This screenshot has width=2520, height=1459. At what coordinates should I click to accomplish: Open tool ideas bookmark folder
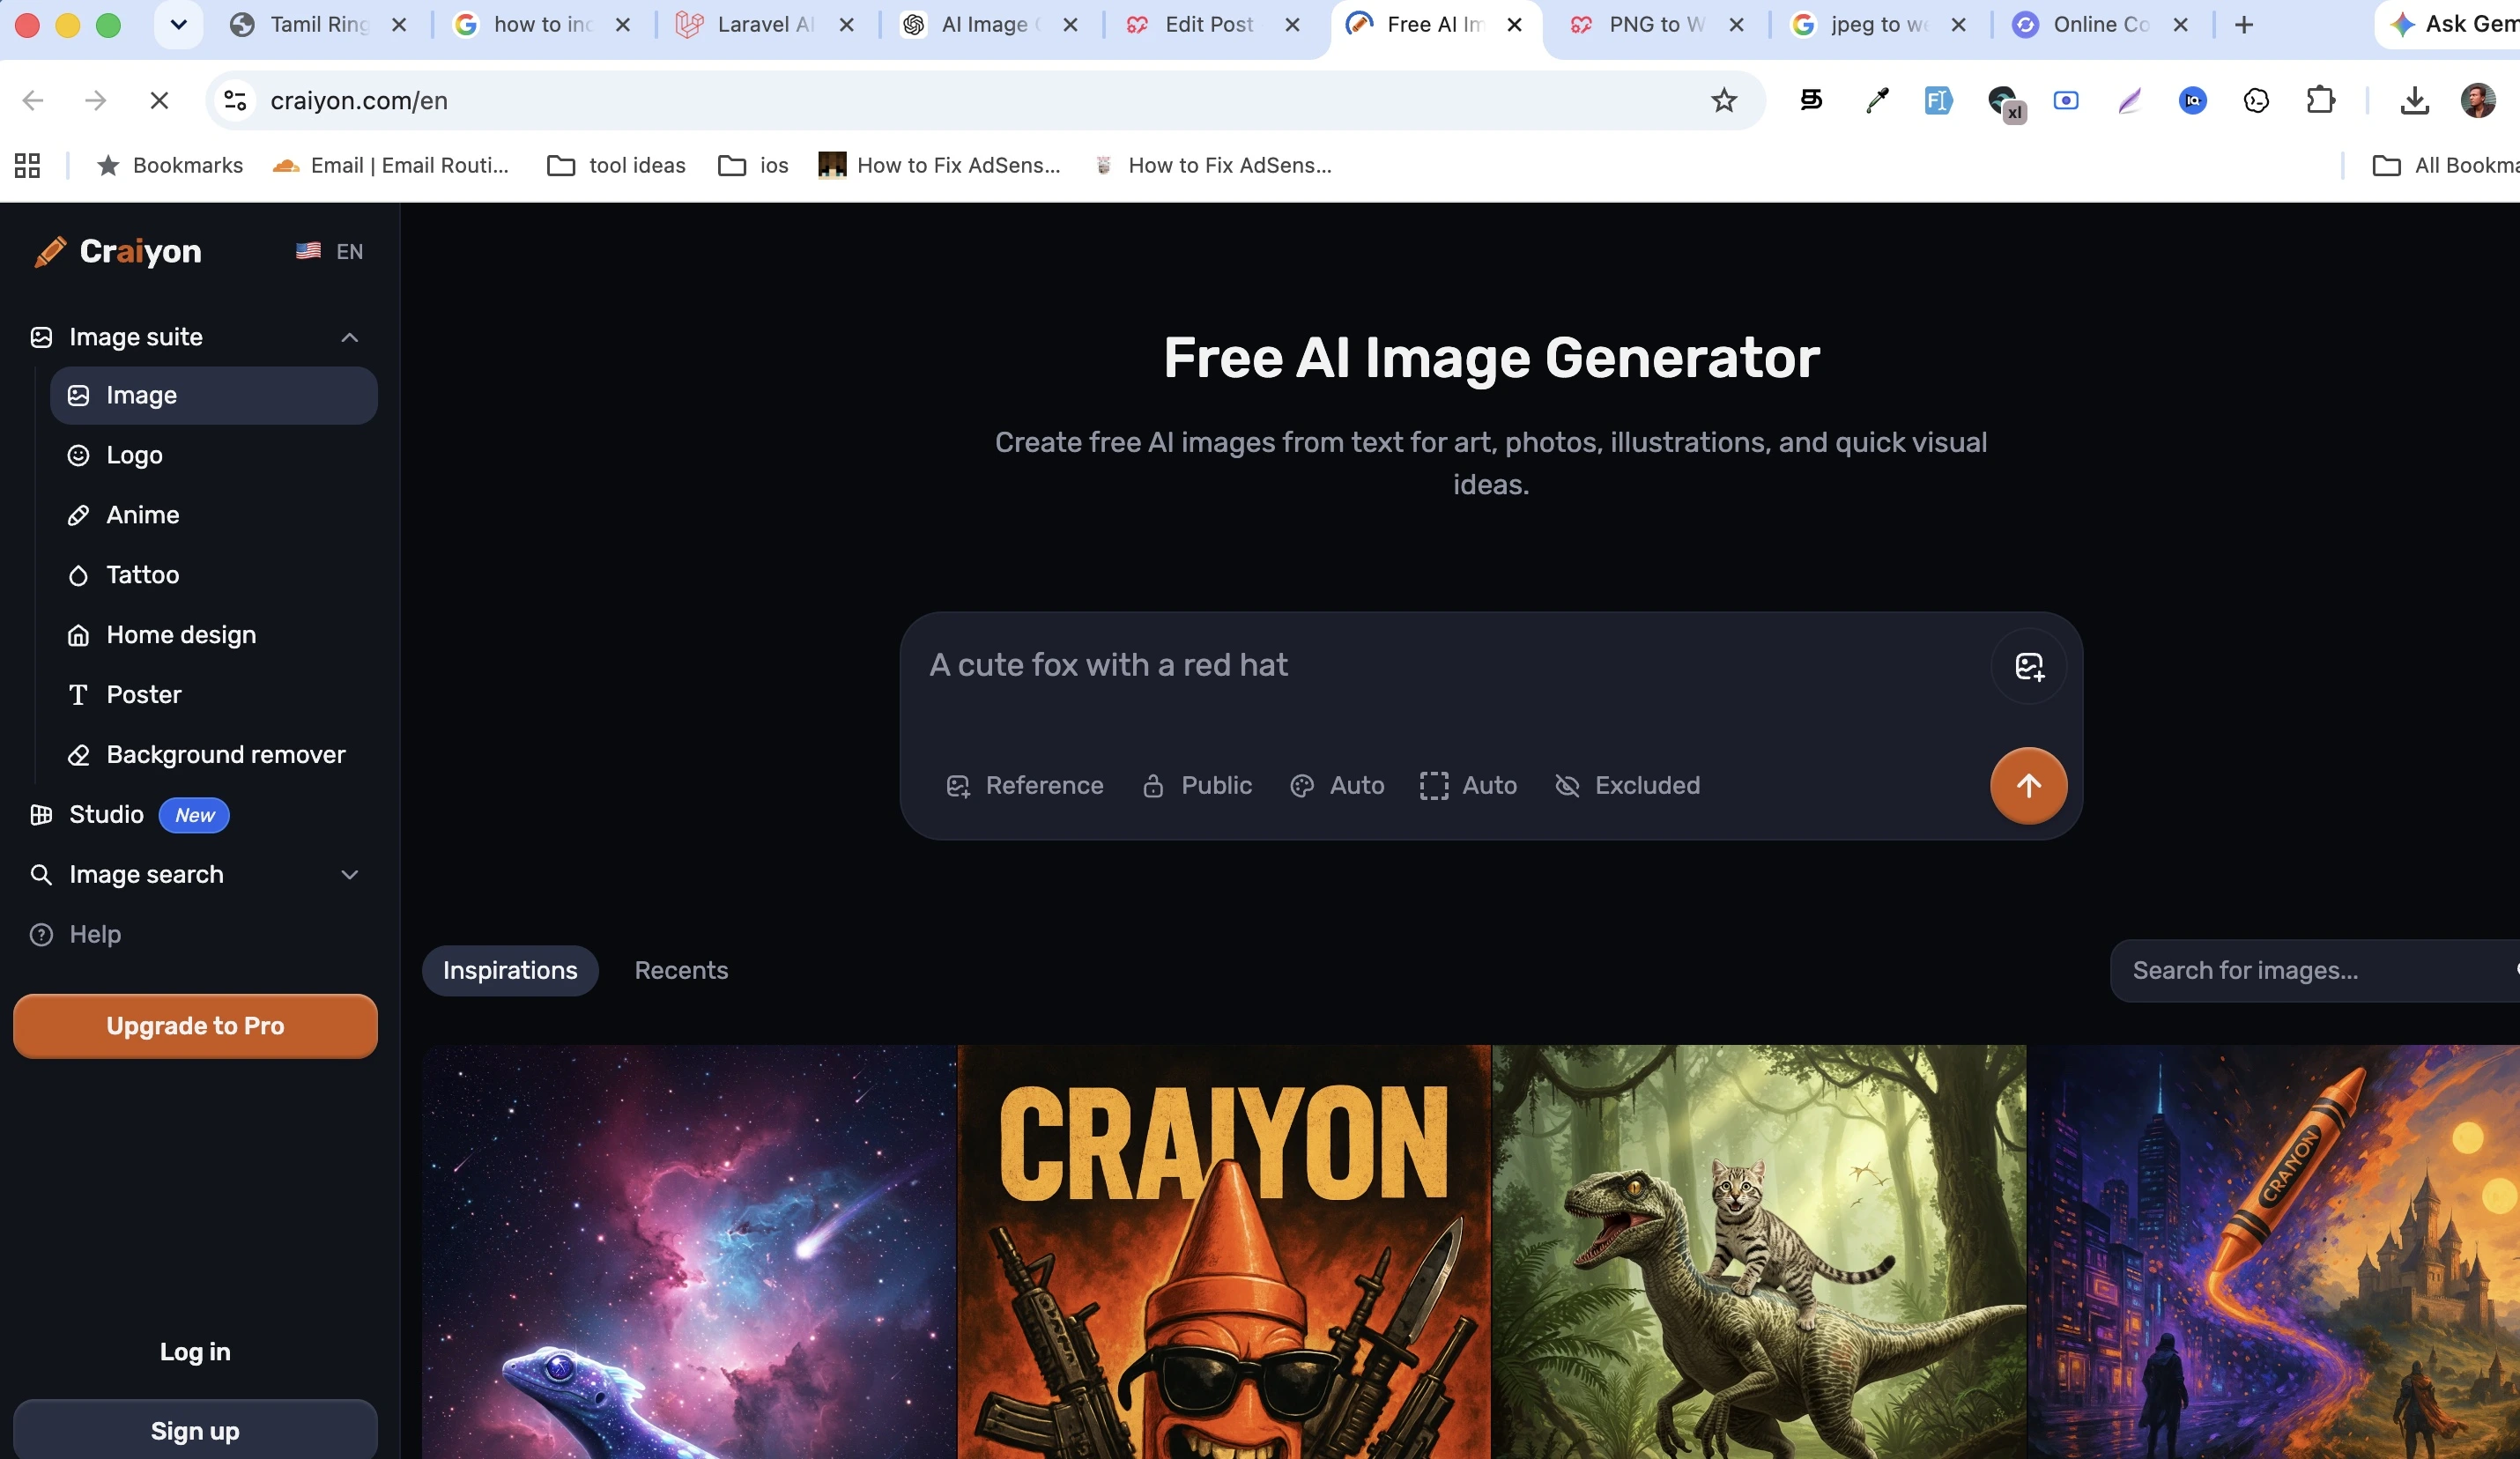pyautogui.click(x=616, y=165)
